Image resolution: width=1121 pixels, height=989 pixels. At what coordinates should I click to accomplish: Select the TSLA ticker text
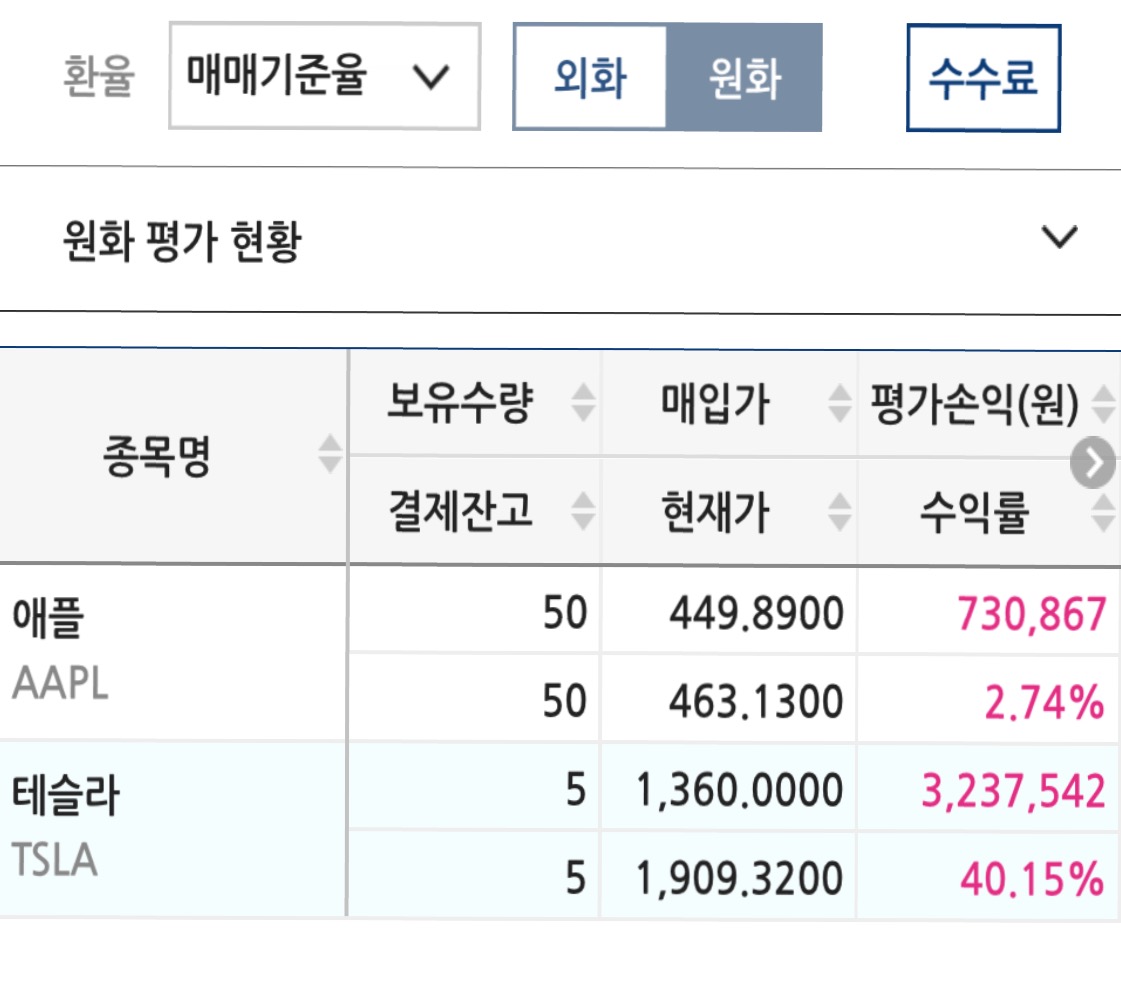[x=54, y=860]
